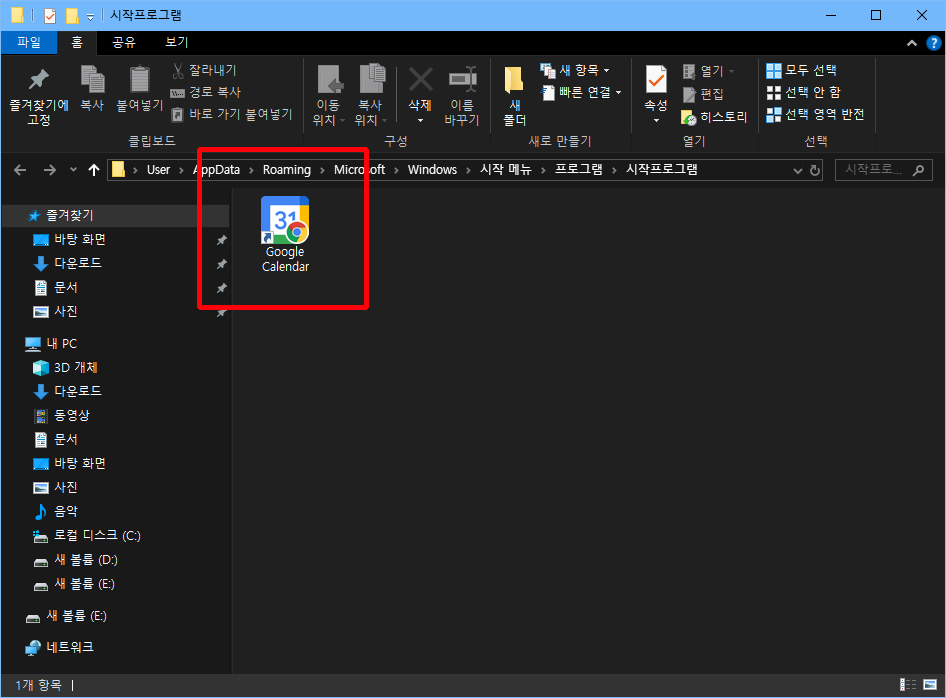This screenshot has height=698, width=946.
Task: Open recent locations dropdown arrow
Action: point(73,170)
